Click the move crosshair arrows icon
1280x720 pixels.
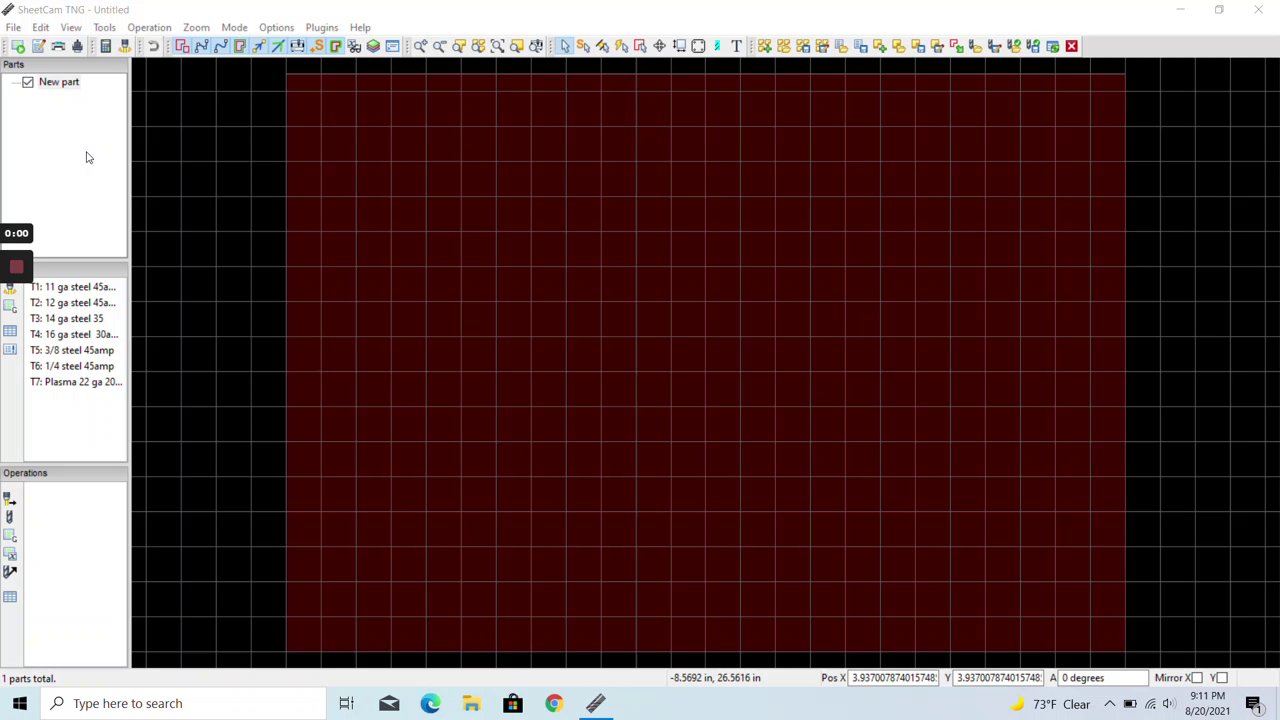pos(659,46)
